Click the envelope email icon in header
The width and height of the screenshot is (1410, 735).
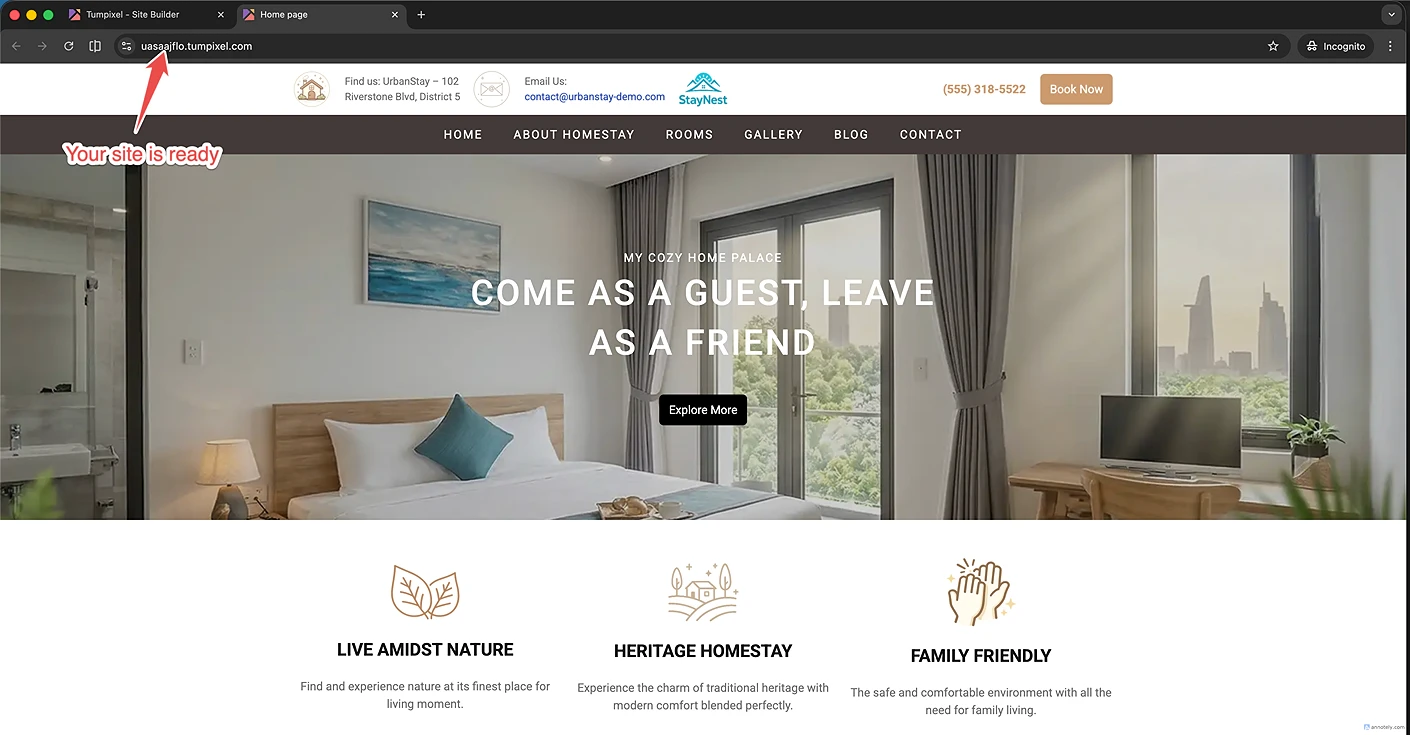coord(491,89)
